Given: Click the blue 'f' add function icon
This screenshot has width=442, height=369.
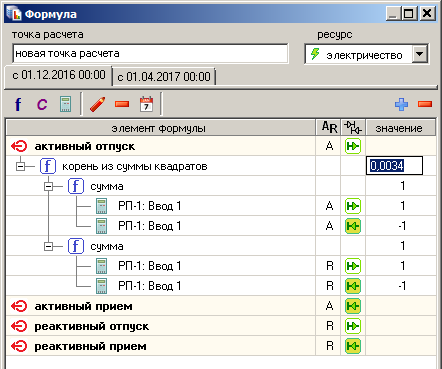Looking at the screenshot, I should 18,105.
